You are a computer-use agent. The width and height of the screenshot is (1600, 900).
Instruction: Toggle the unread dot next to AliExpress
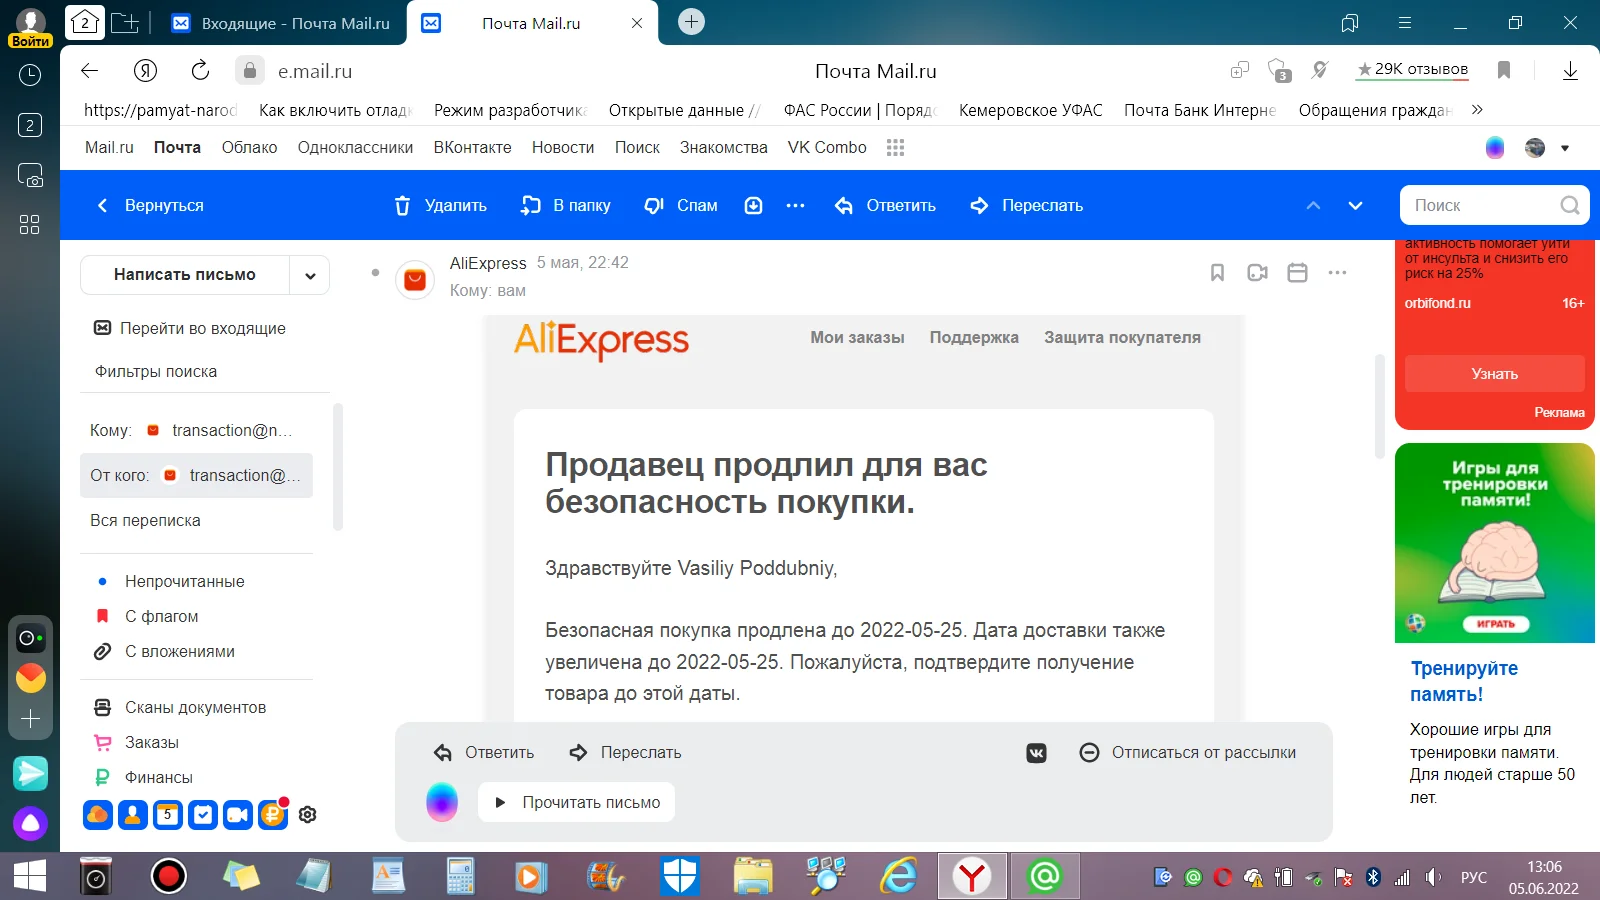pyautogui.click(x=375, y=272)
